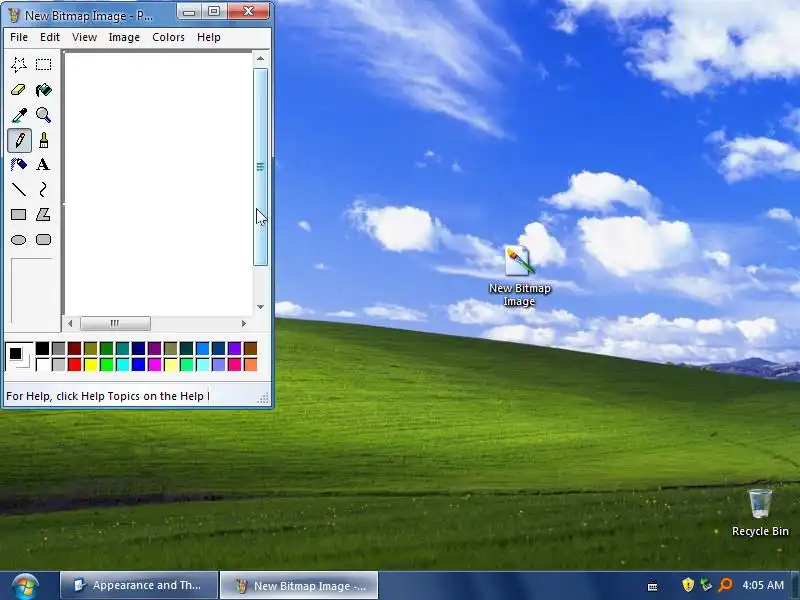This screenshot has width=800, height=600.
Task: Select the Recycle Bin desktop icon
Action: [760, 513]
